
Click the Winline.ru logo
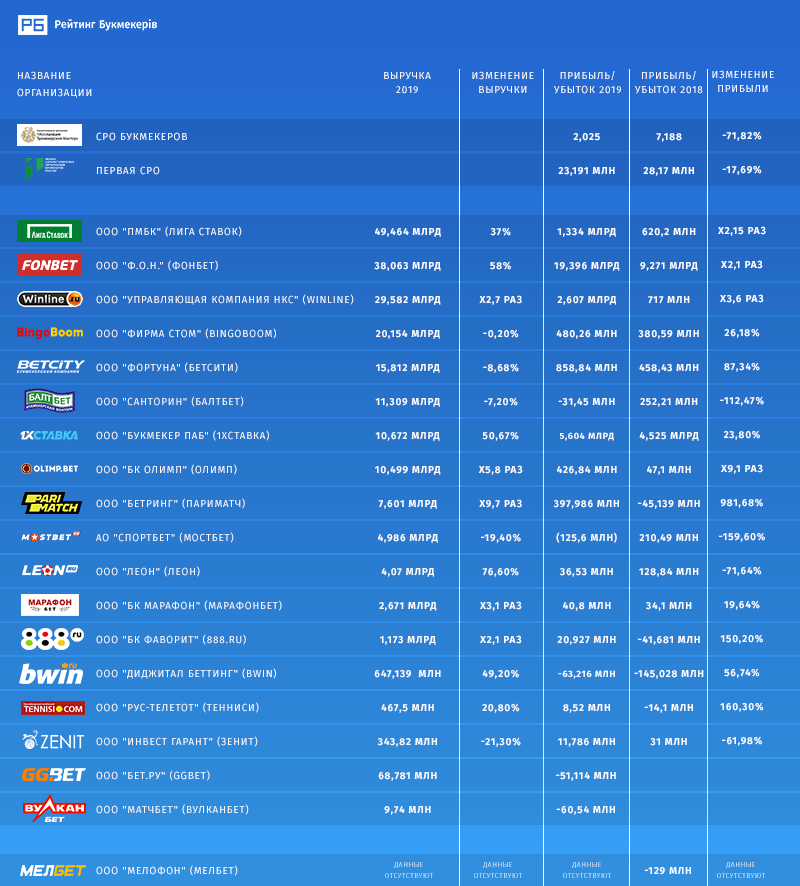point(49,299)
